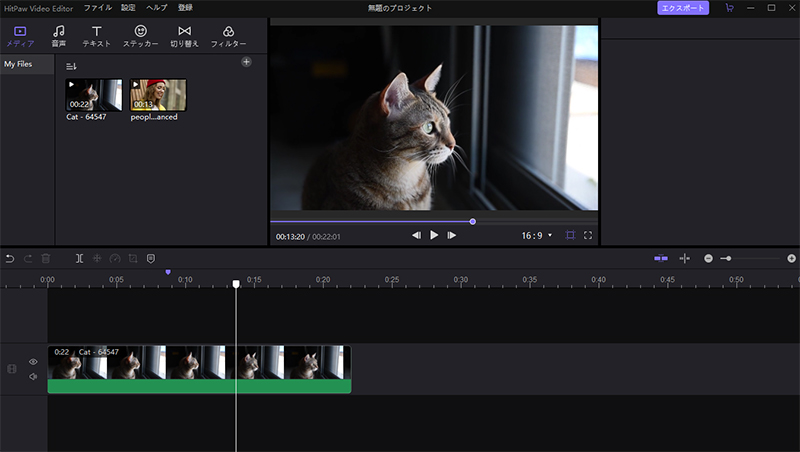Image resolution: width=800 pixels, height=452 pixels.
Task: Open the 設定 menu
Action: click(128, 8)
